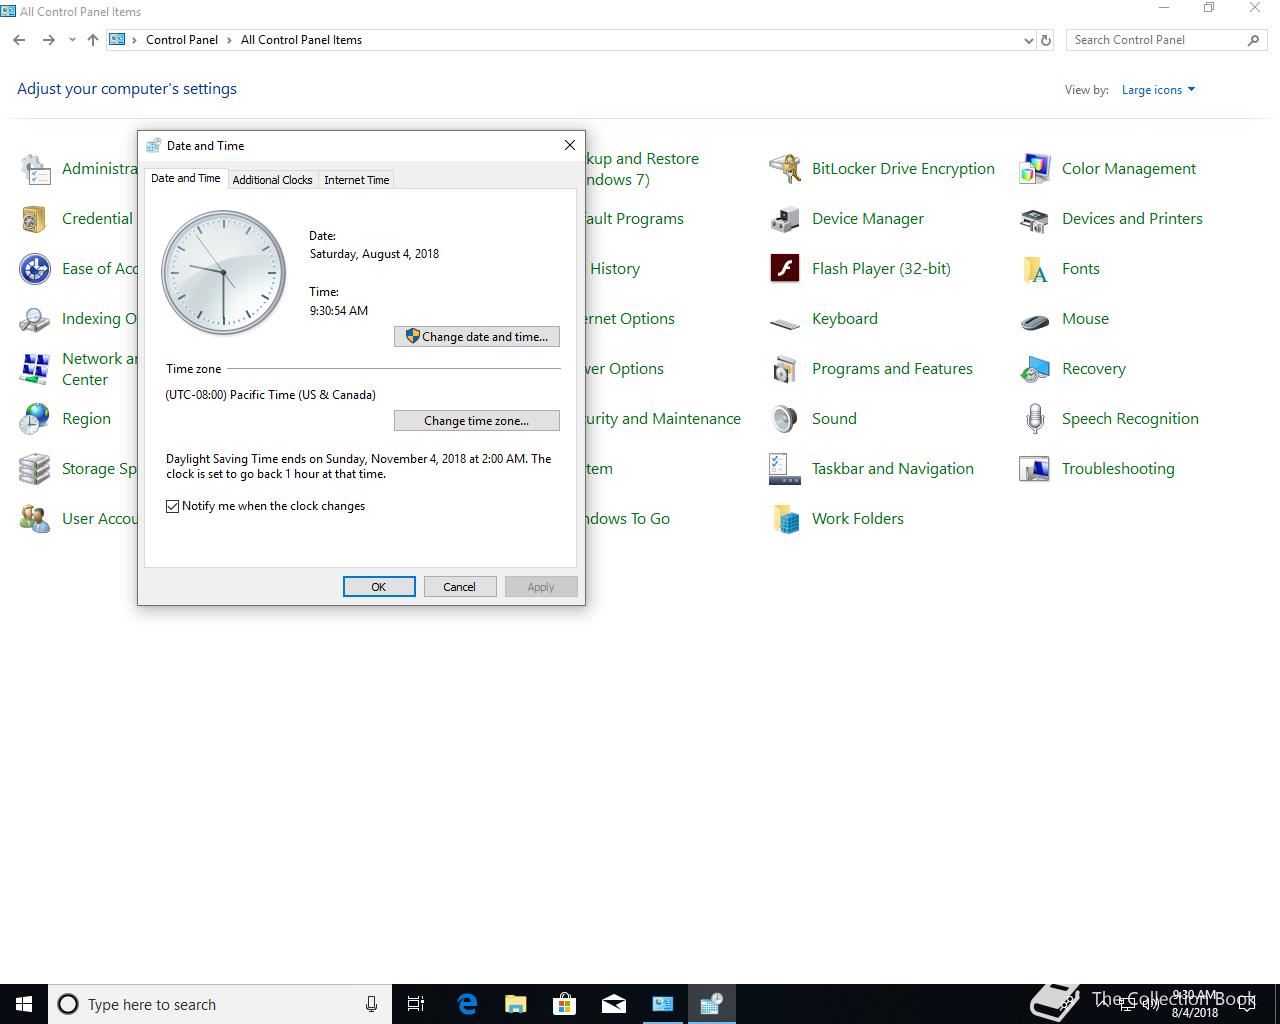
Task: Open the Programs and Features icon
Action: pos(785,369)
